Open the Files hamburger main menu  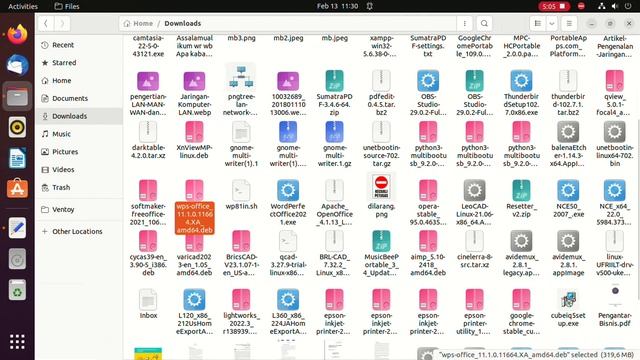pyautogui.click(x=569, y=24)
